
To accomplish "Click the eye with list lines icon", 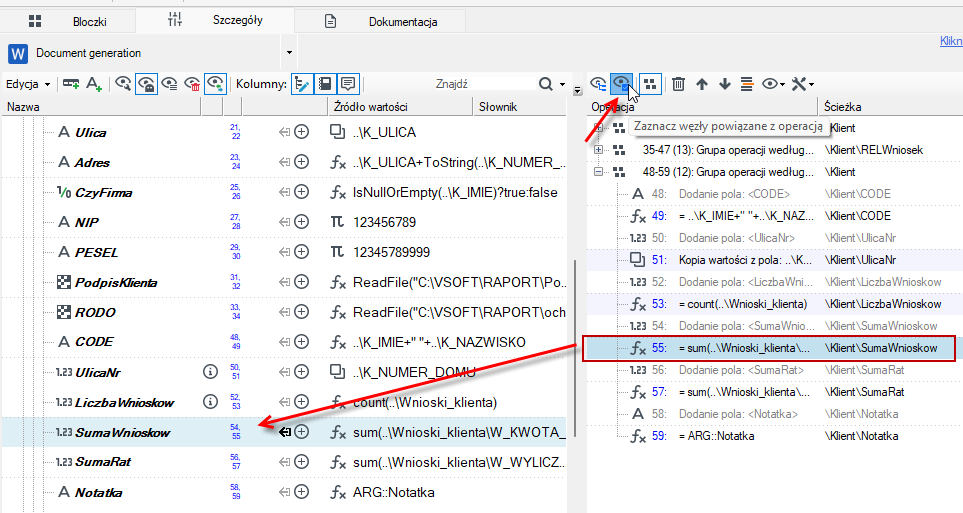I will pyautogui.click(x=169, y=84).
